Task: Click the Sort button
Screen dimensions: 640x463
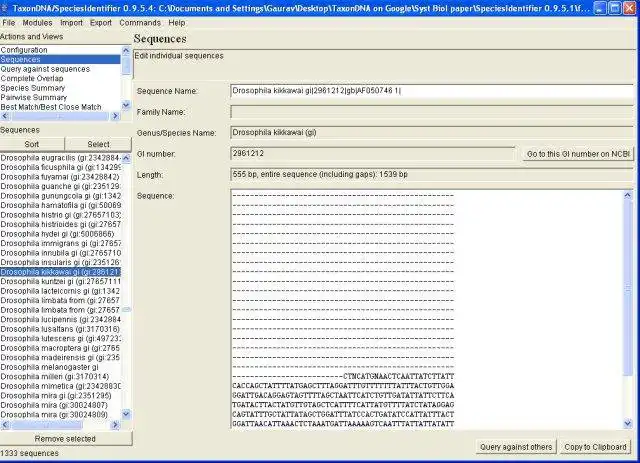Action: click(x=32, y=144)
